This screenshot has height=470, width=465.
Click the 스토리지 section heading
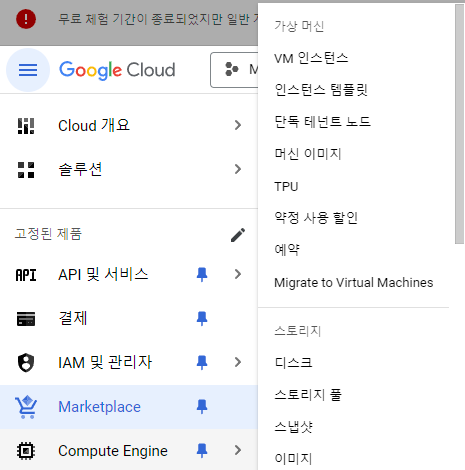[x=297, y=331]
